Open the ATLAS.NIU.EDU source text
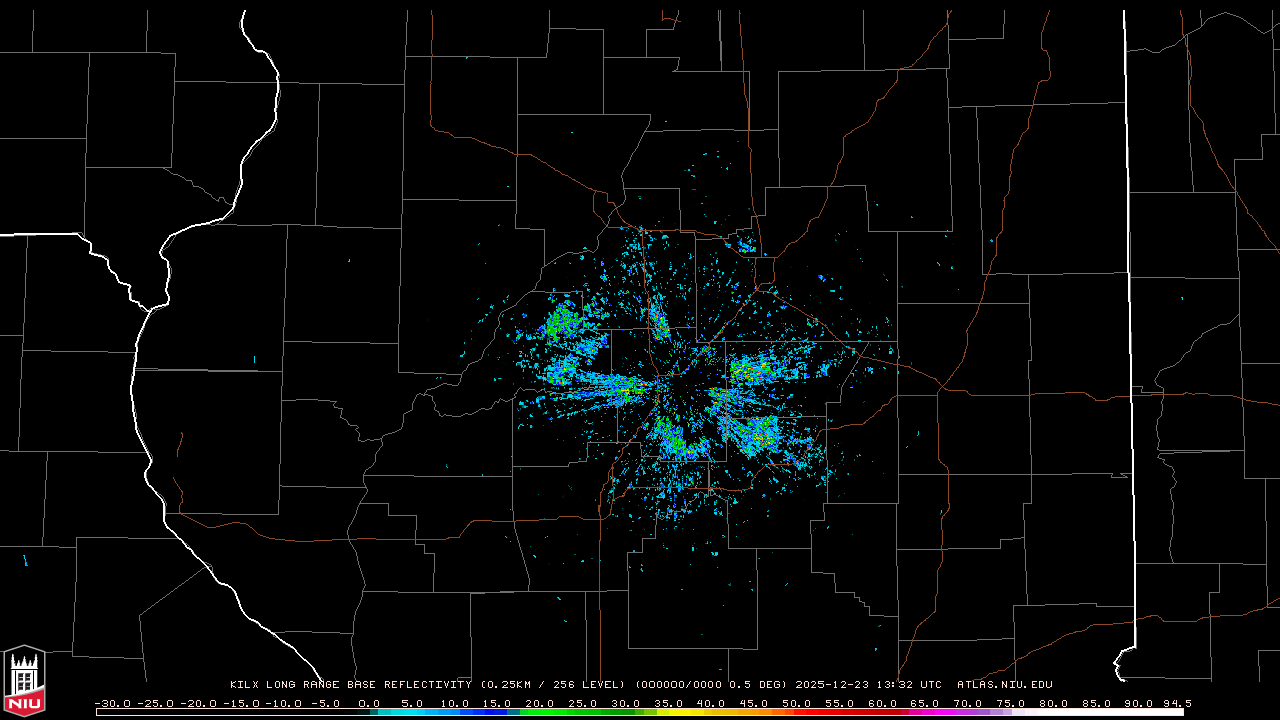The height and width of the screenshot is (720, 1280). coord(1005,685)
